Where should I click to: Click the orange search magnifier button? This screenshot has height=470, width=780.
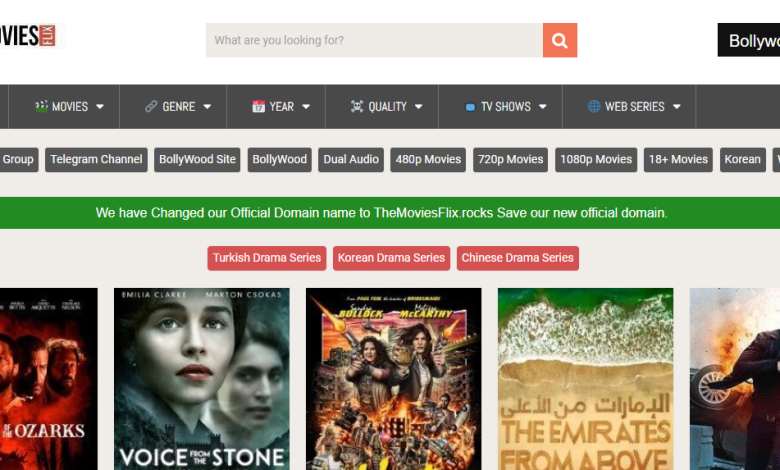point(560,40)
